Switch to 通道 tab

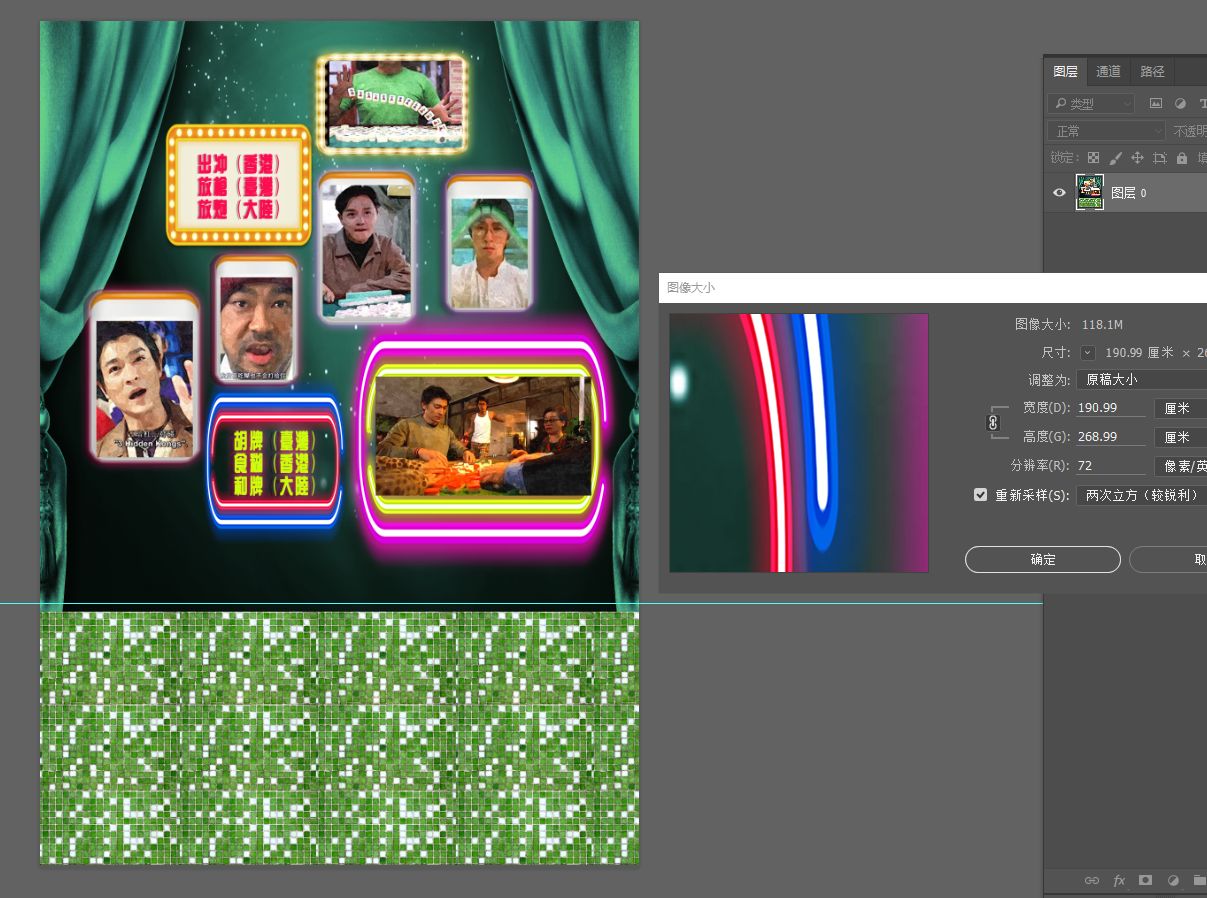[1108, 72]
